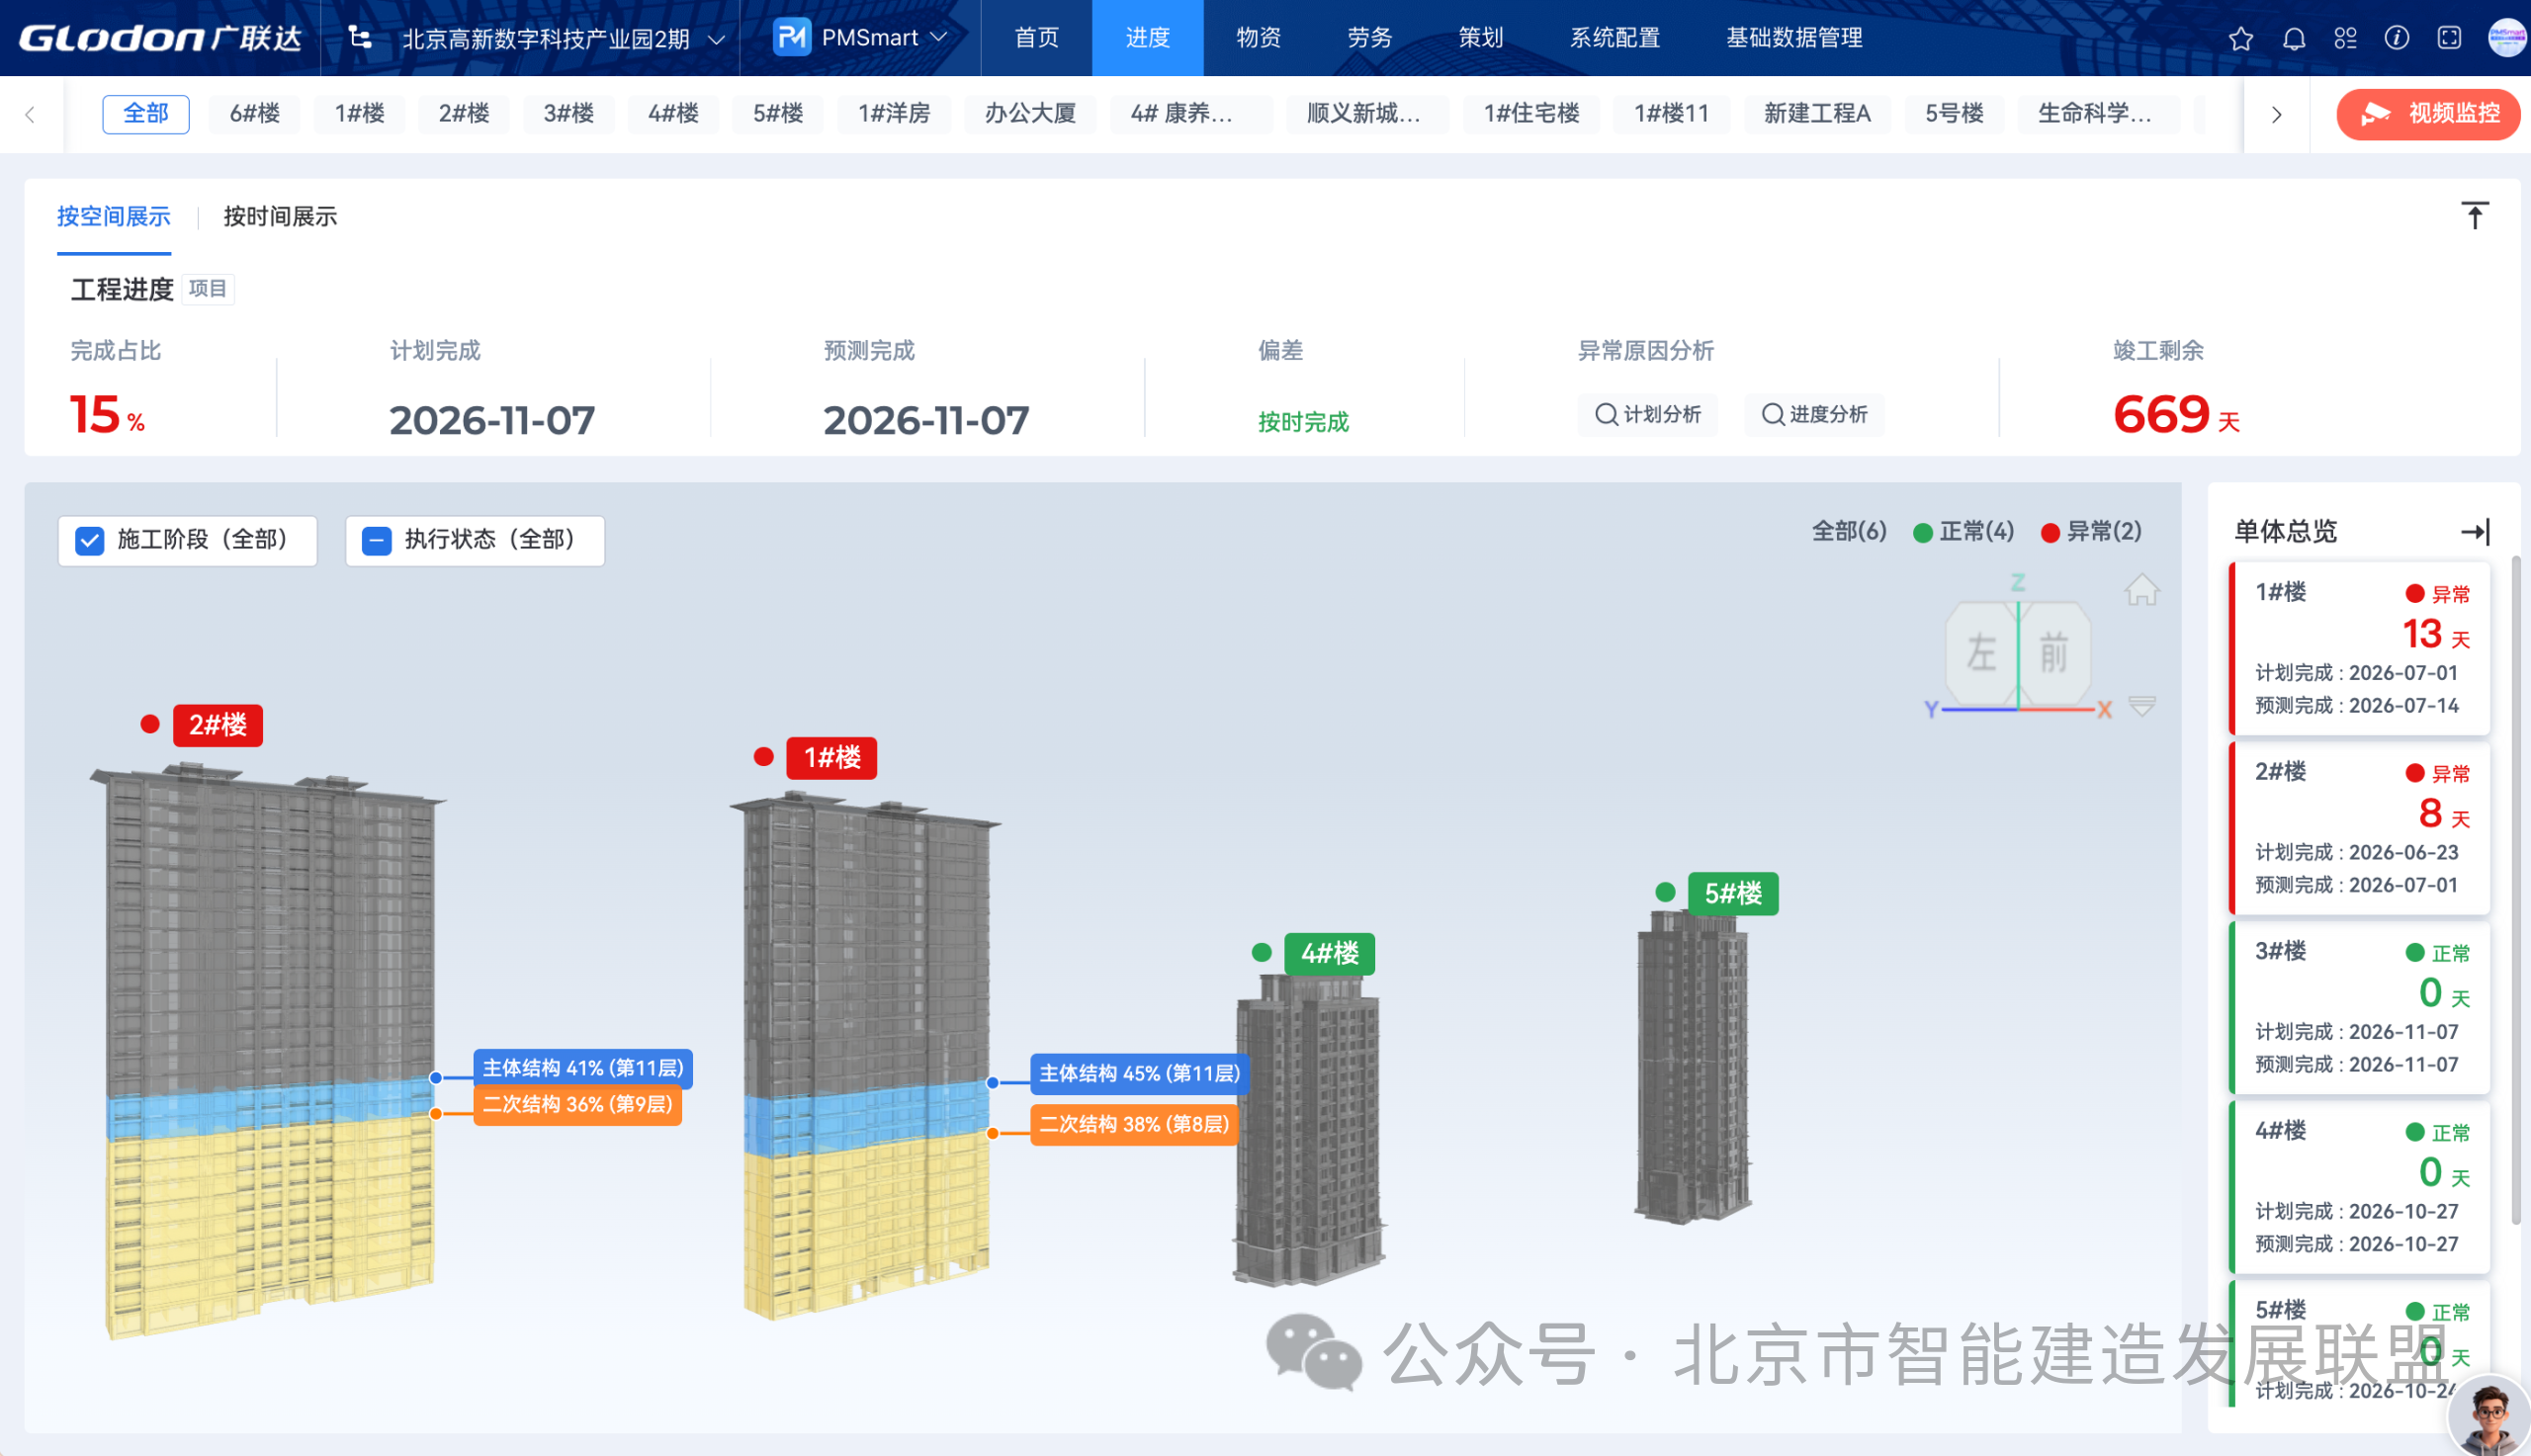This screenshot has width=2531, height=1456.
Task: Collapse the 单体总览 panel arrow icon
Action: pos(2475,531)
